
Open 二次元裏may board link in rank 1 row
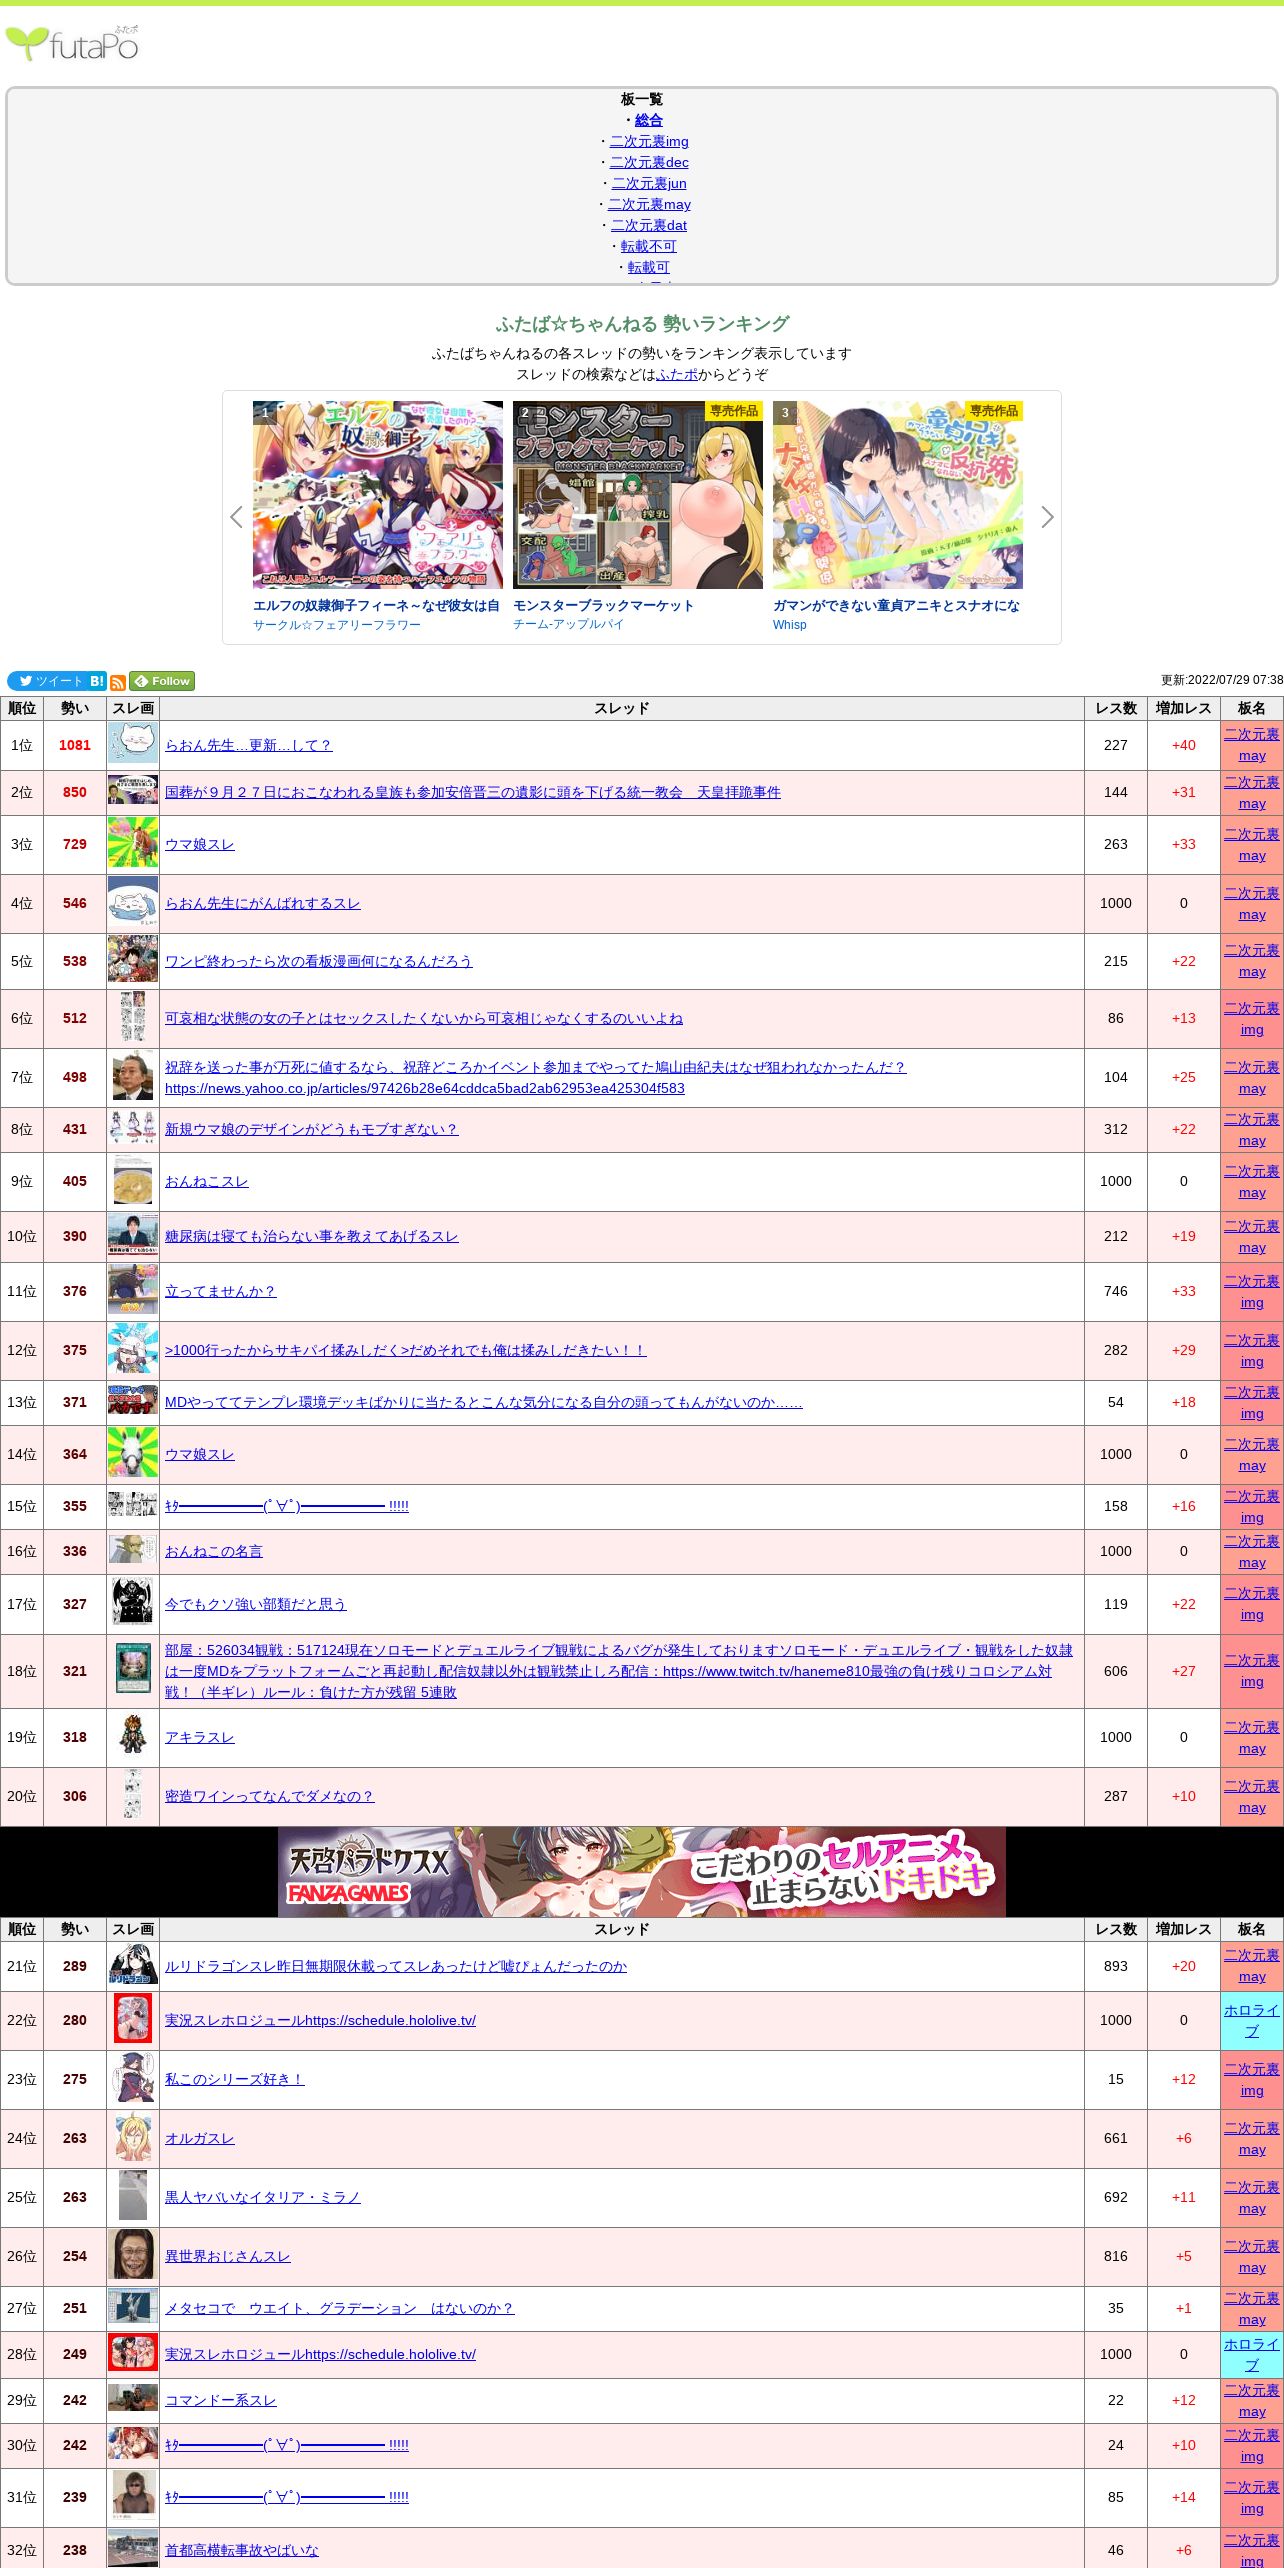coord(1251,745)
